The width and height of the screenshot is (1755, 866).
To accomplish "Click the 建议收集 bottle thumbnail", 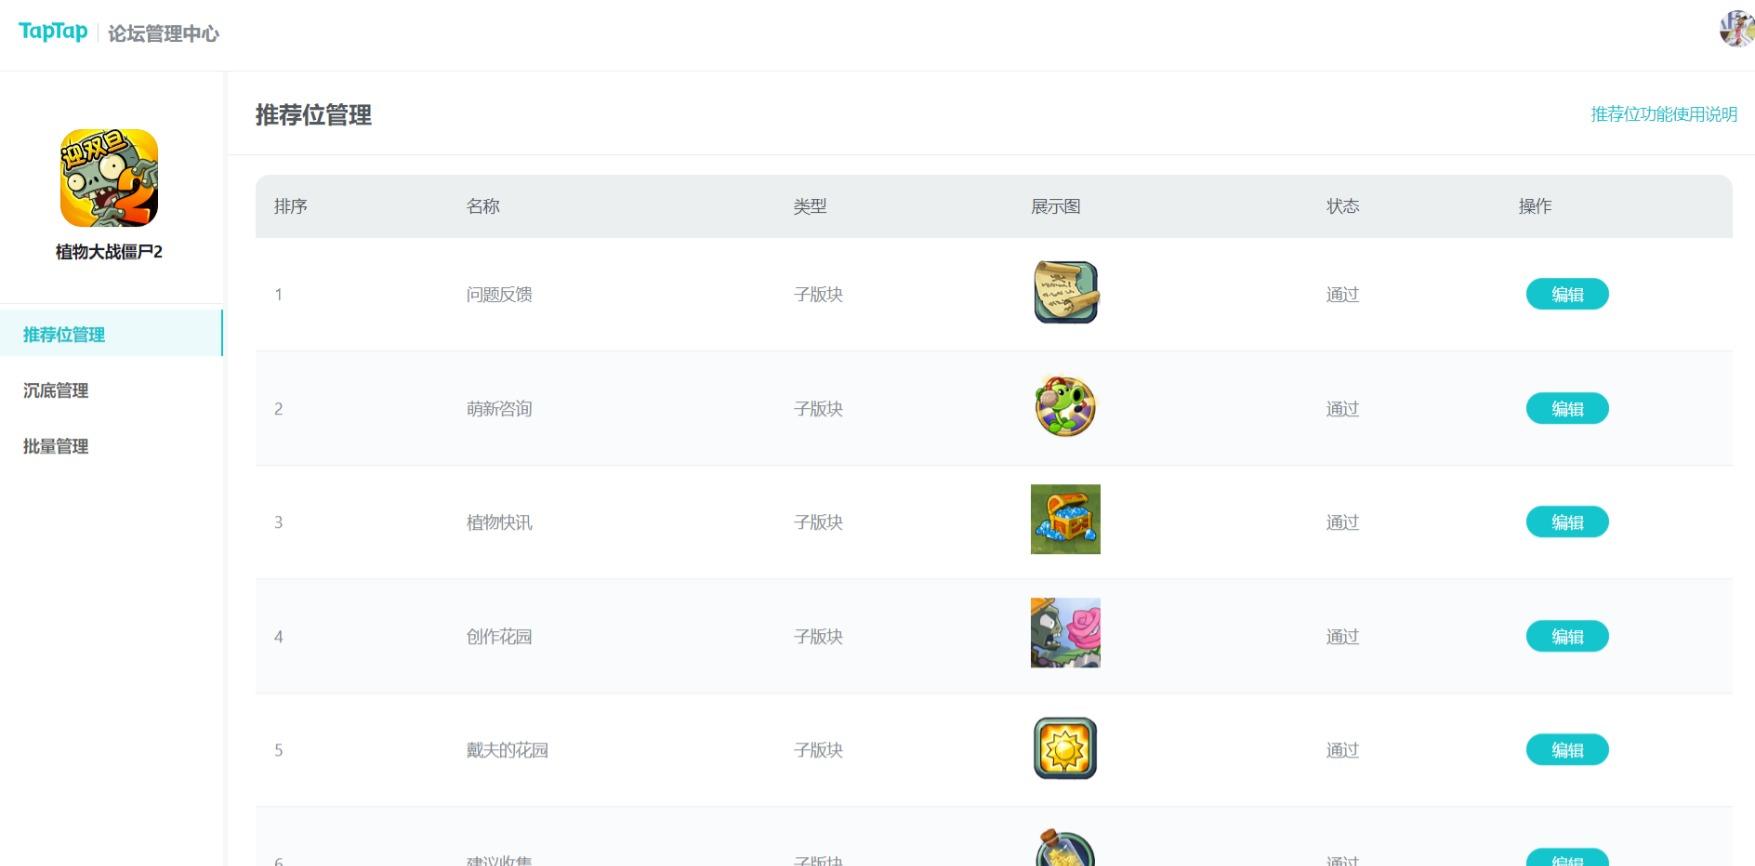I will coord(1066,848).
